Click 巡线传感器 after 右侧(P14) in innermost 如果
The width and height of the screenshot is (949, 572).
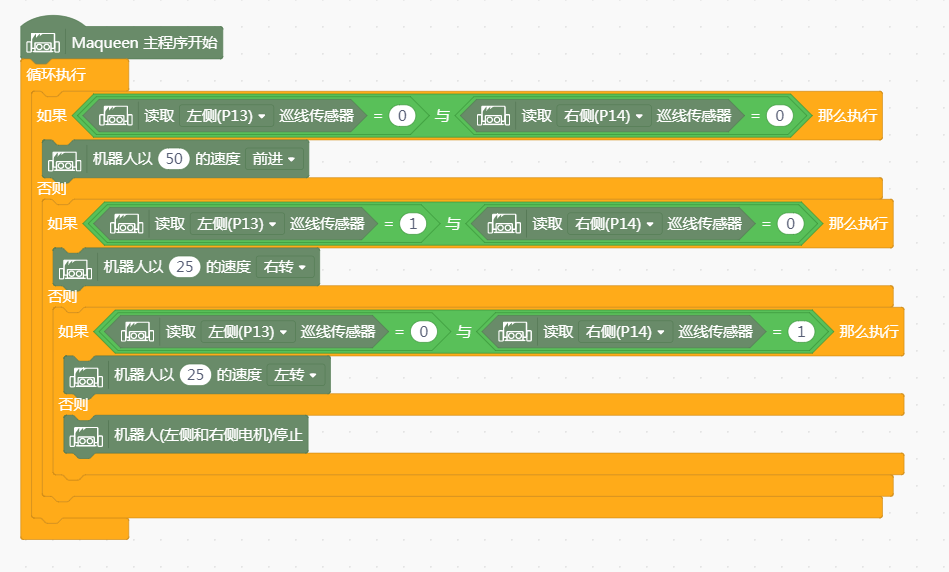click(716, 332)
